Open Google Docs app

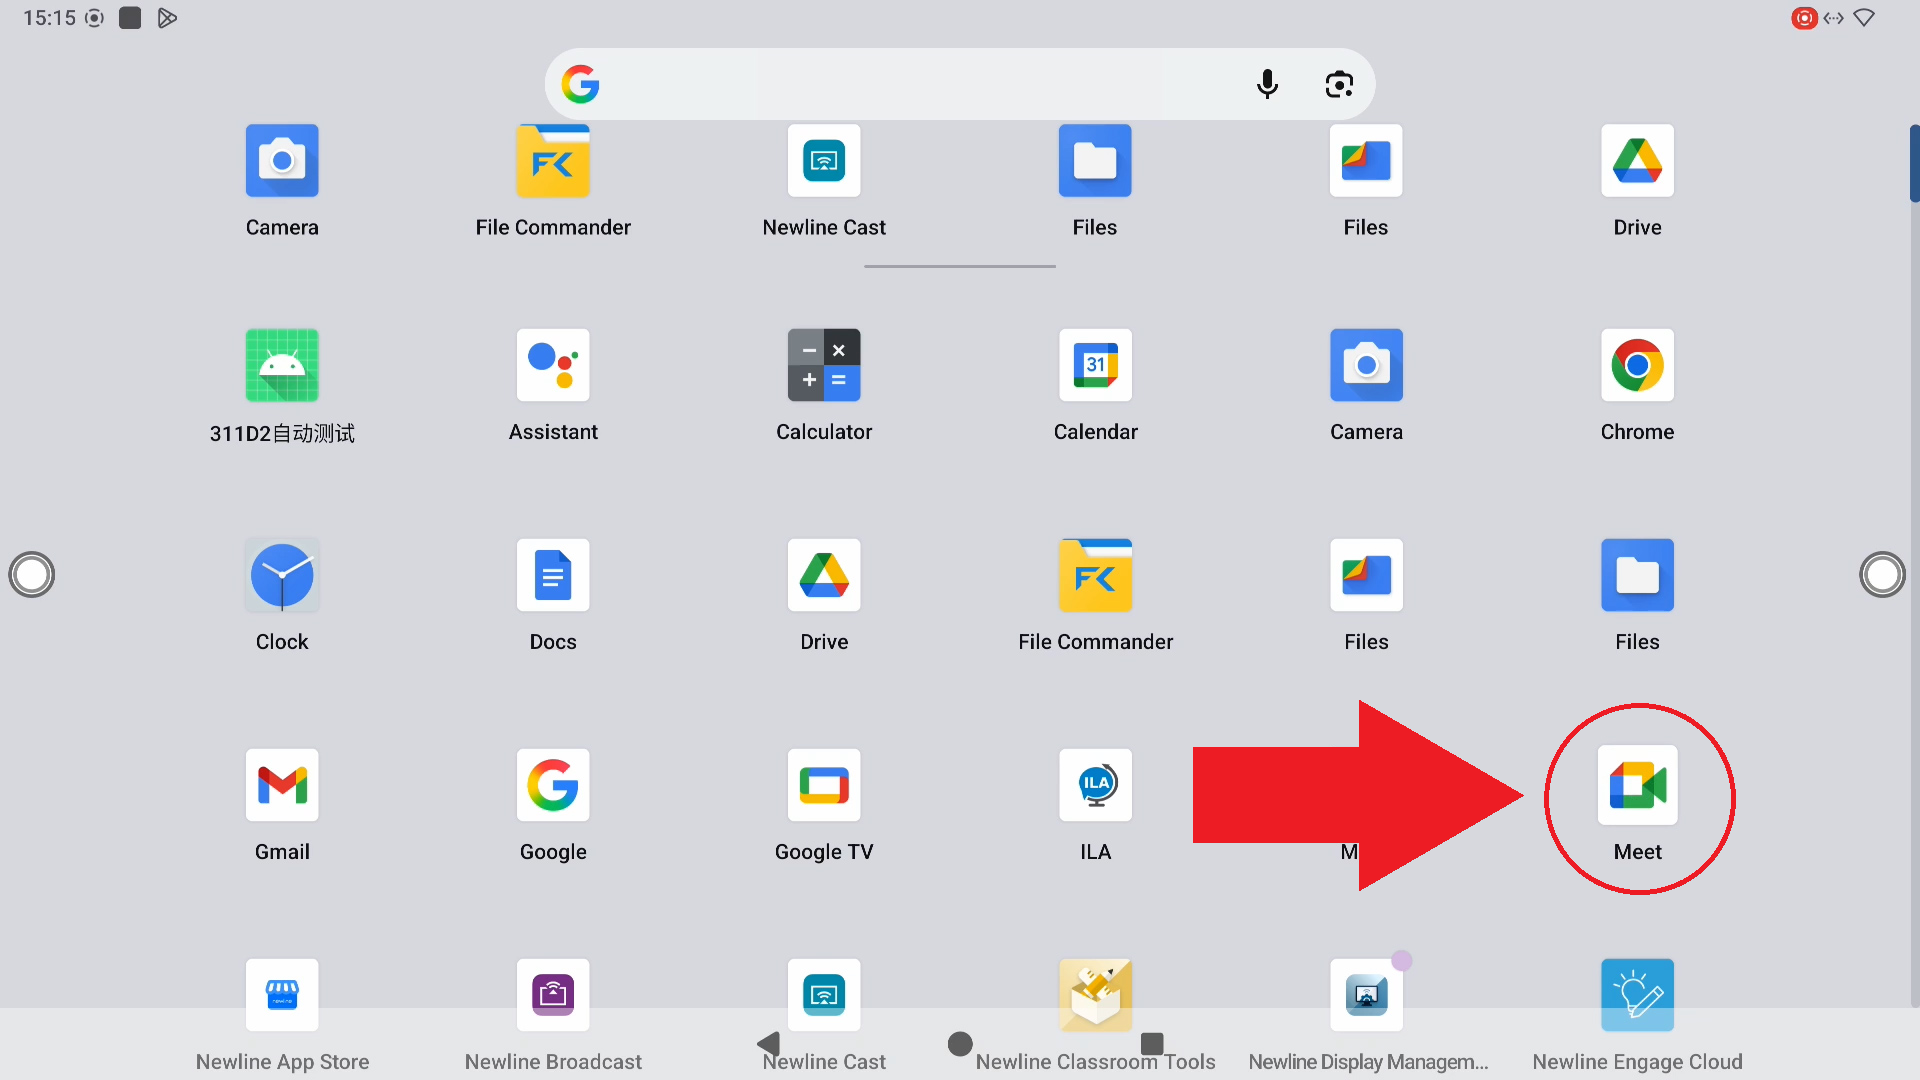pyautogui.click(x=553, y=576)
